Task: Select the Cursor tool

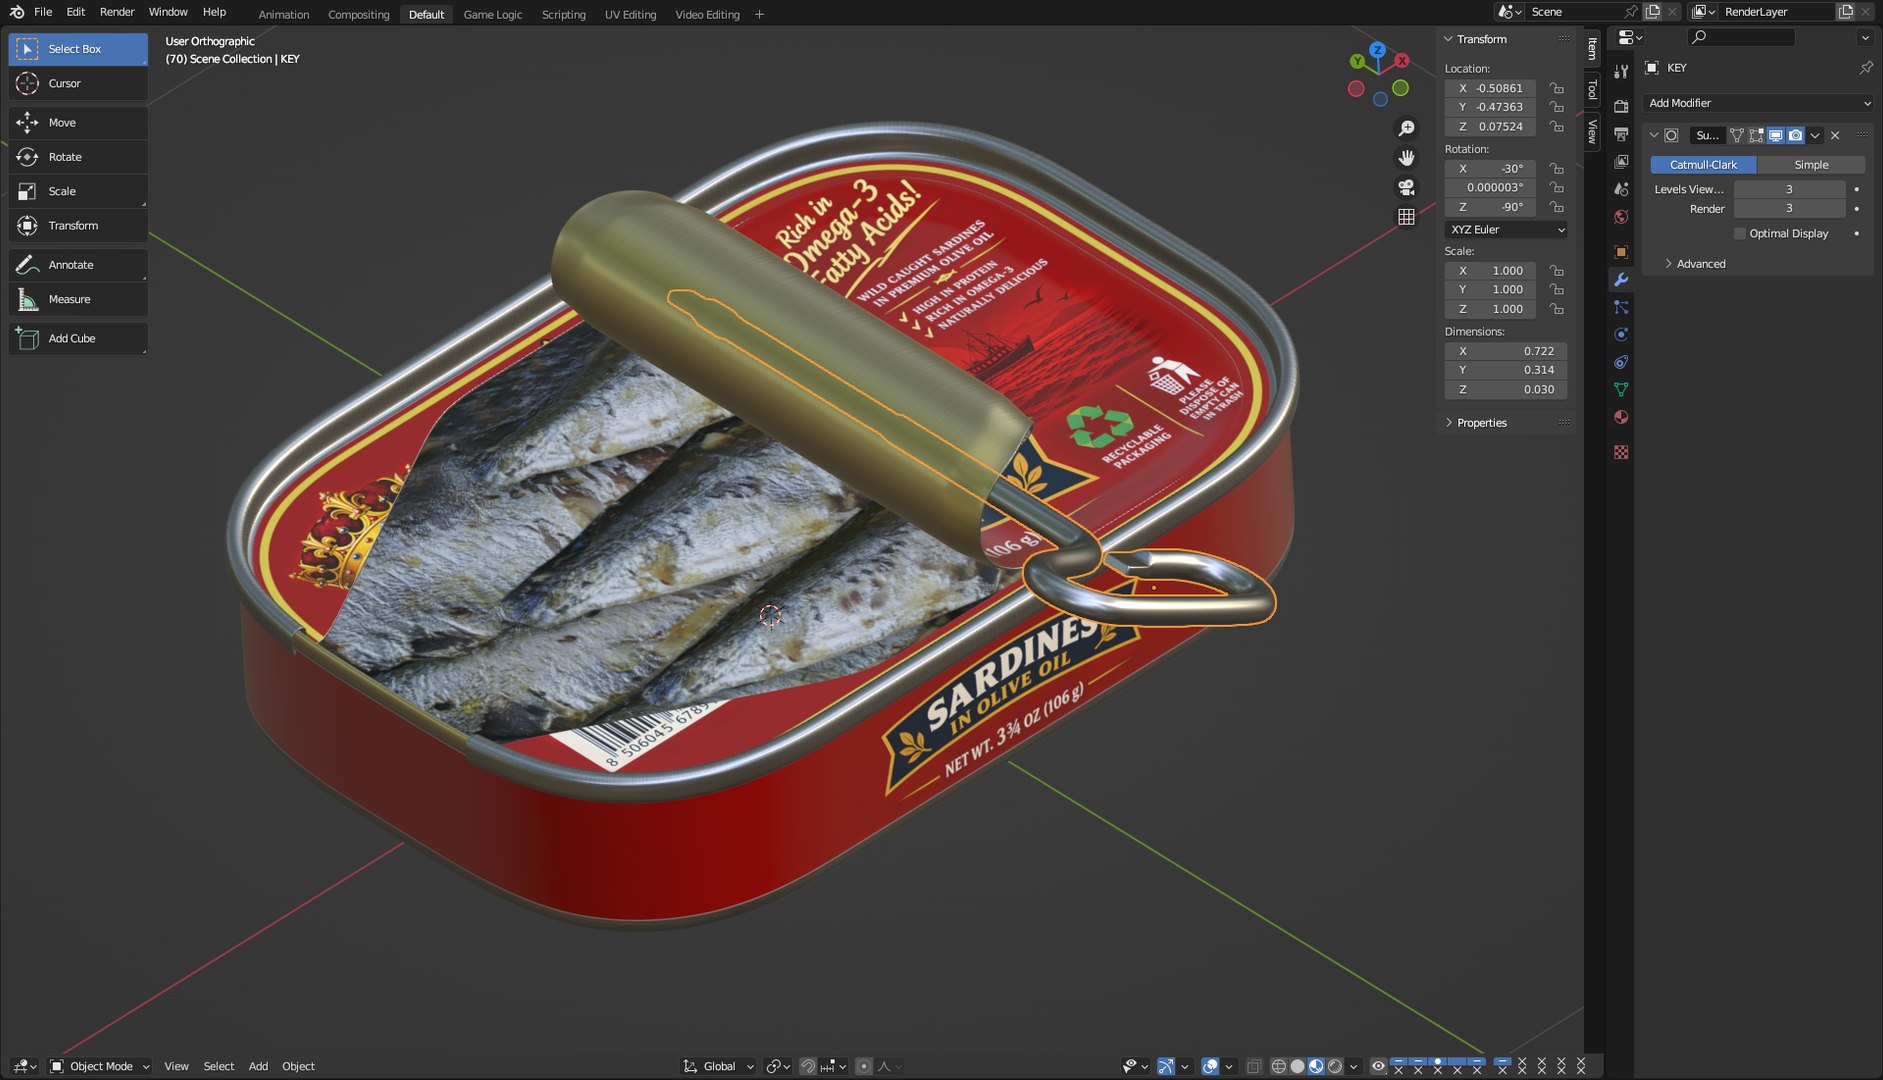Action: [x=78, y=84]
